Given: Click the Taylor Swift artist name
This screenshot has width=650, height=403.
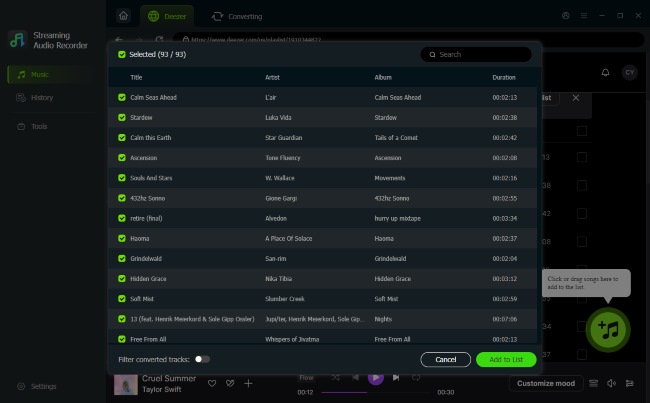Looking at the screenshot, I should pos(162,389).
